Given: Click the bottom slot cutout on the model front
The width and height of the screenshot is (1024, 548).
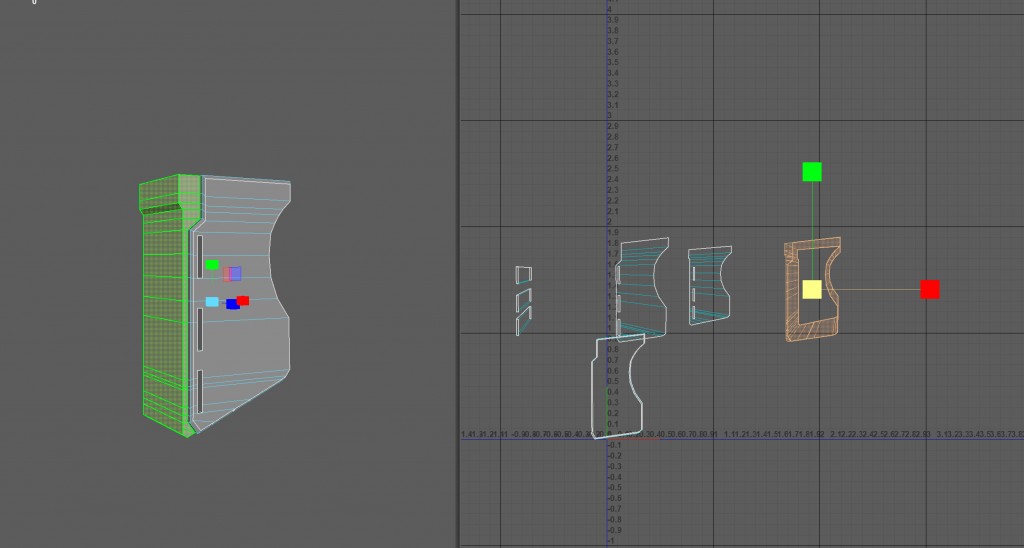Looking at the screenshot, I should pos(200,390).
